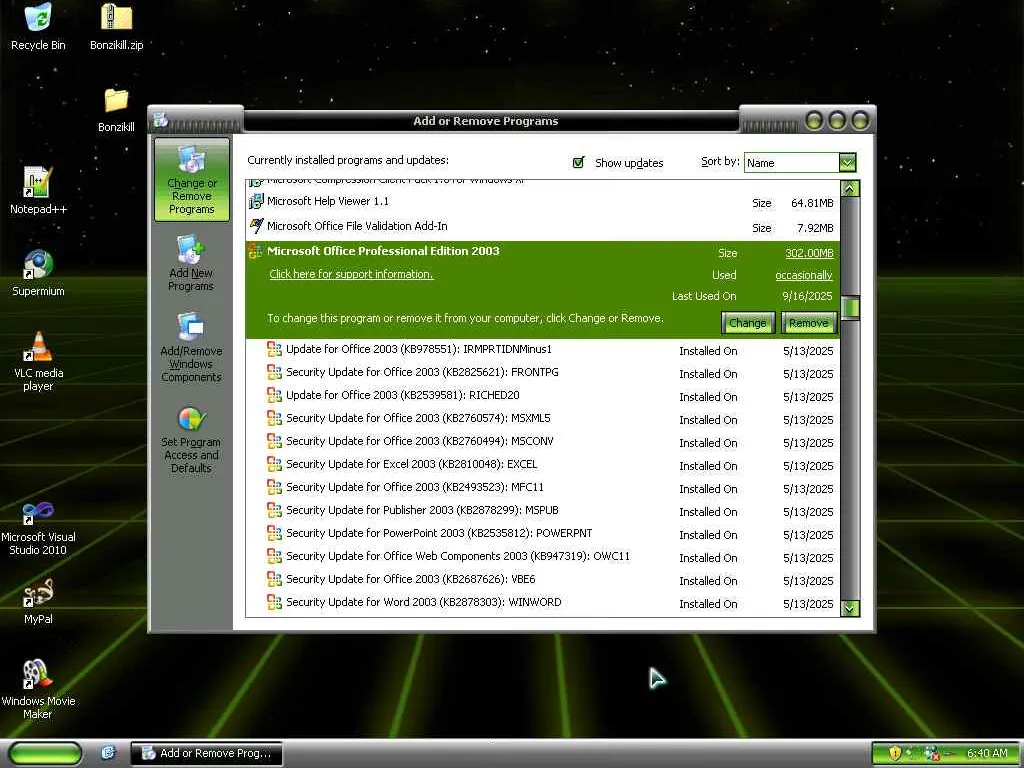Viewport: 1024px width, 768px height.
Task: Open Set Program Access and Defaults
Action: point(191,440)
